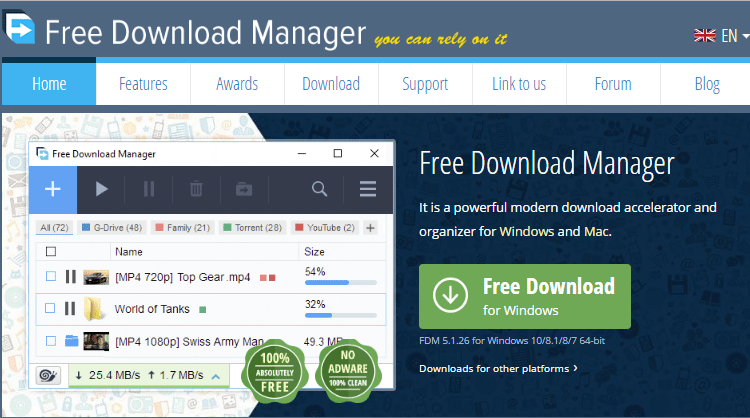Open the Home tab
The height and width of the screenshot is (418, 750).
pos(49,84)
